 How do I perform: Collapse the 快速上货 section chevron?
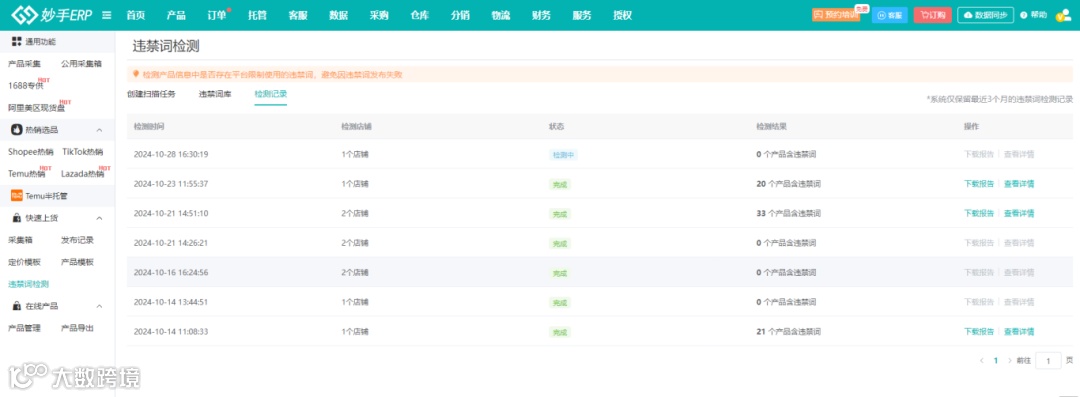(x=99, y=218)
